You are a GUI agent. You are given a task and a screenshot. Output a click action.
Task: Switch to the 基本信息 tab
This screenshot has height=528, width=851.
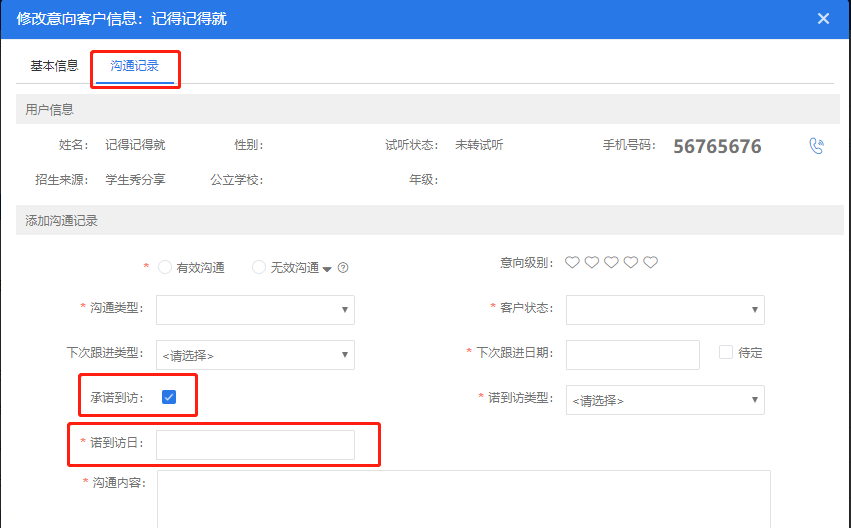pyautogui.click(x=54, y=66)
